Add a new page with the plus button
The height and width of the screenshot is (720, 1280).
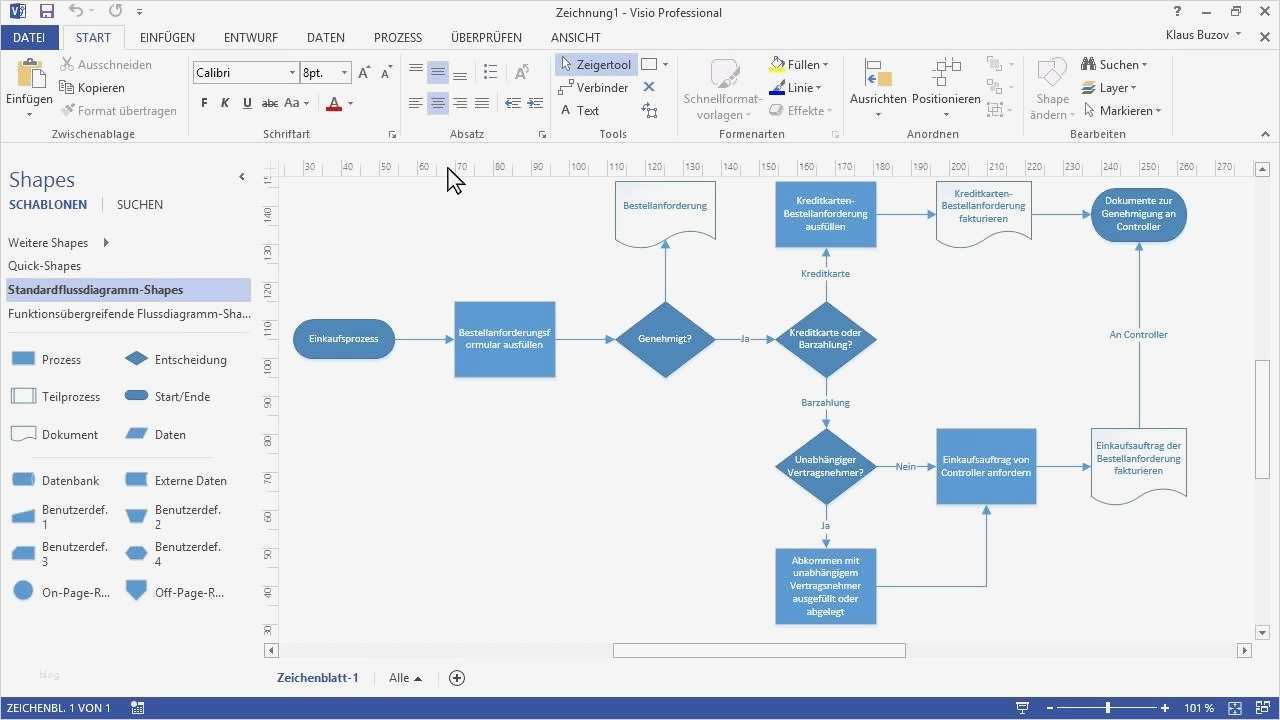pyautogui.click(x=457, y=678)
